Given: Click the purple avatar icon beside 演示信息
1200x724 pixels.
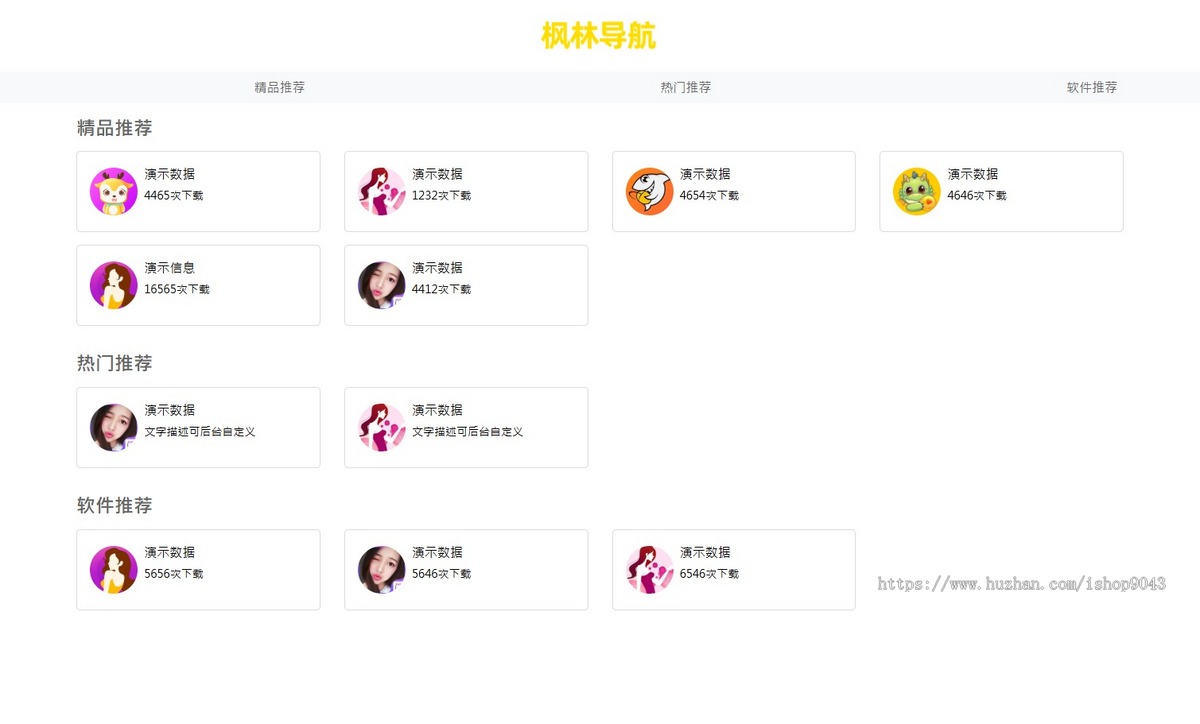Looking at the screenshot, I should [x=113, y=285].
